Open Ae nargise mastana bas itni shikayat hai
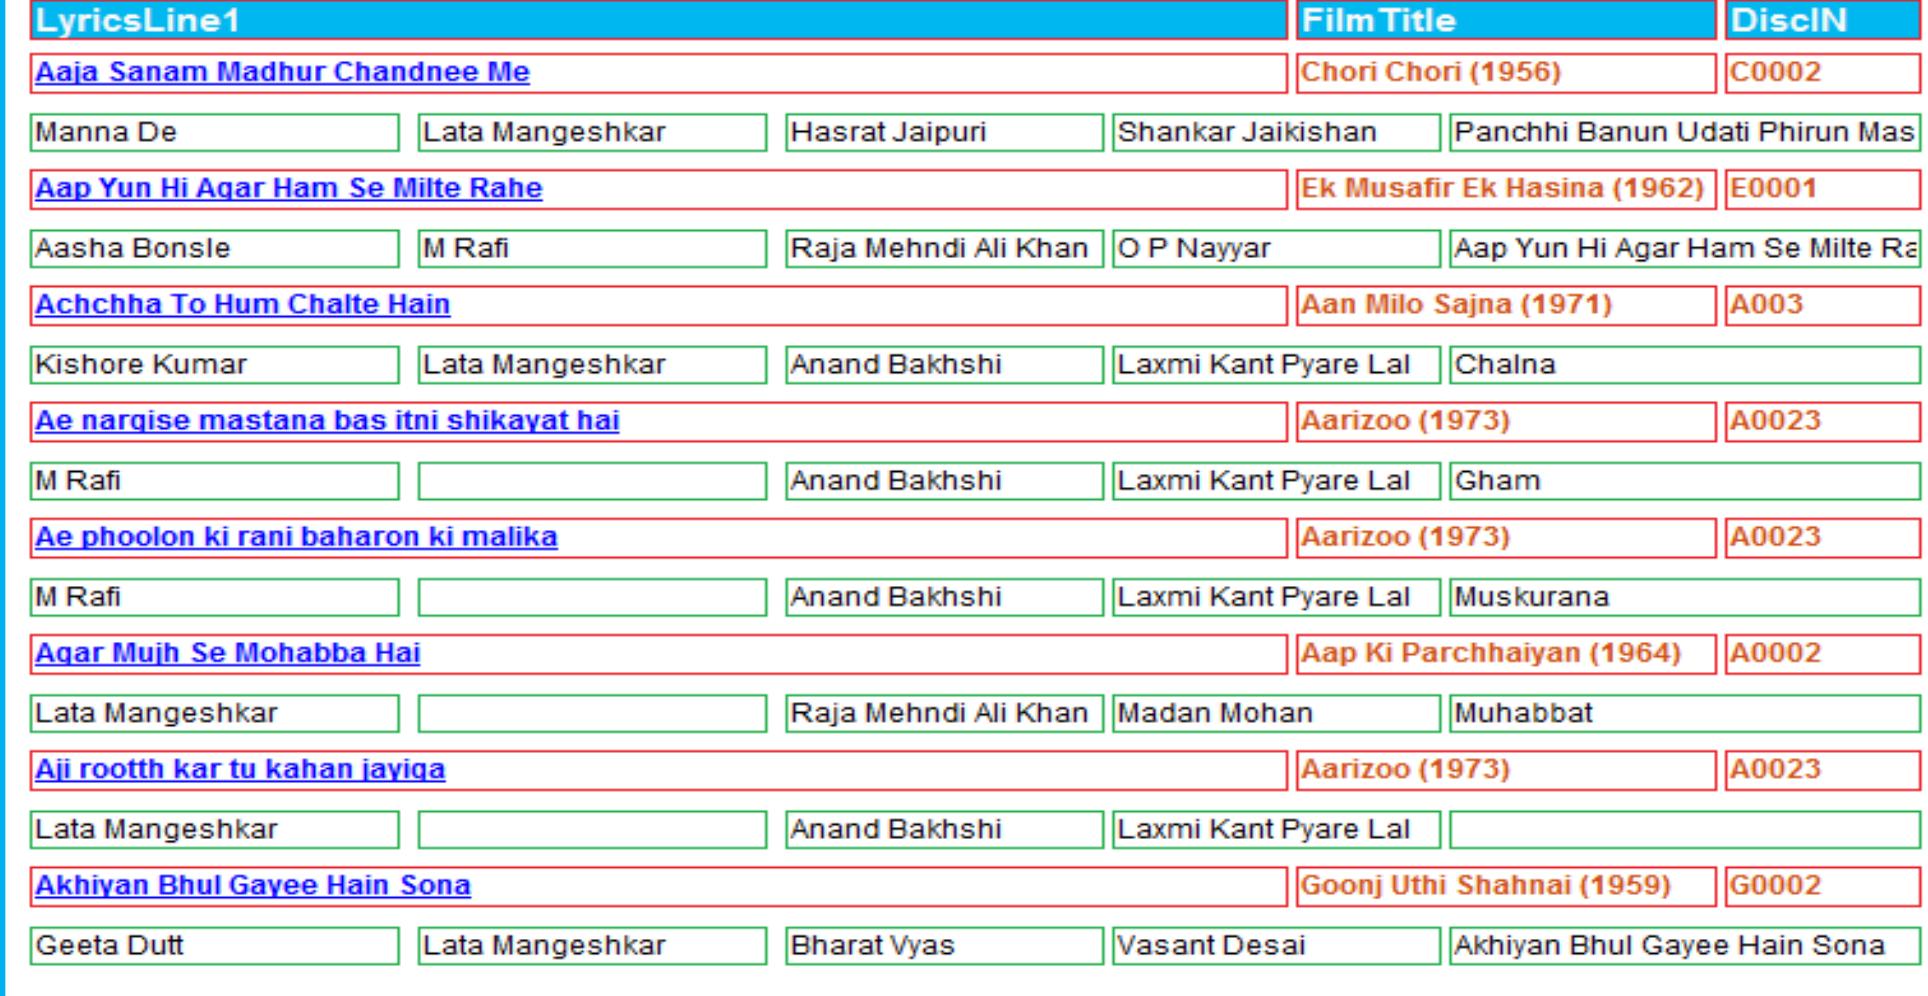 [327, 421]
